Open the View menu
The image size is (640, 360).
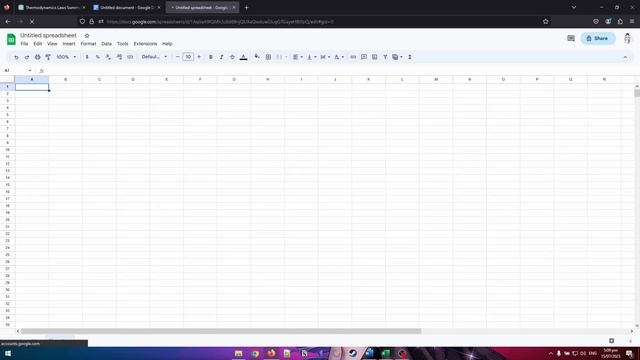click(52, 44)
